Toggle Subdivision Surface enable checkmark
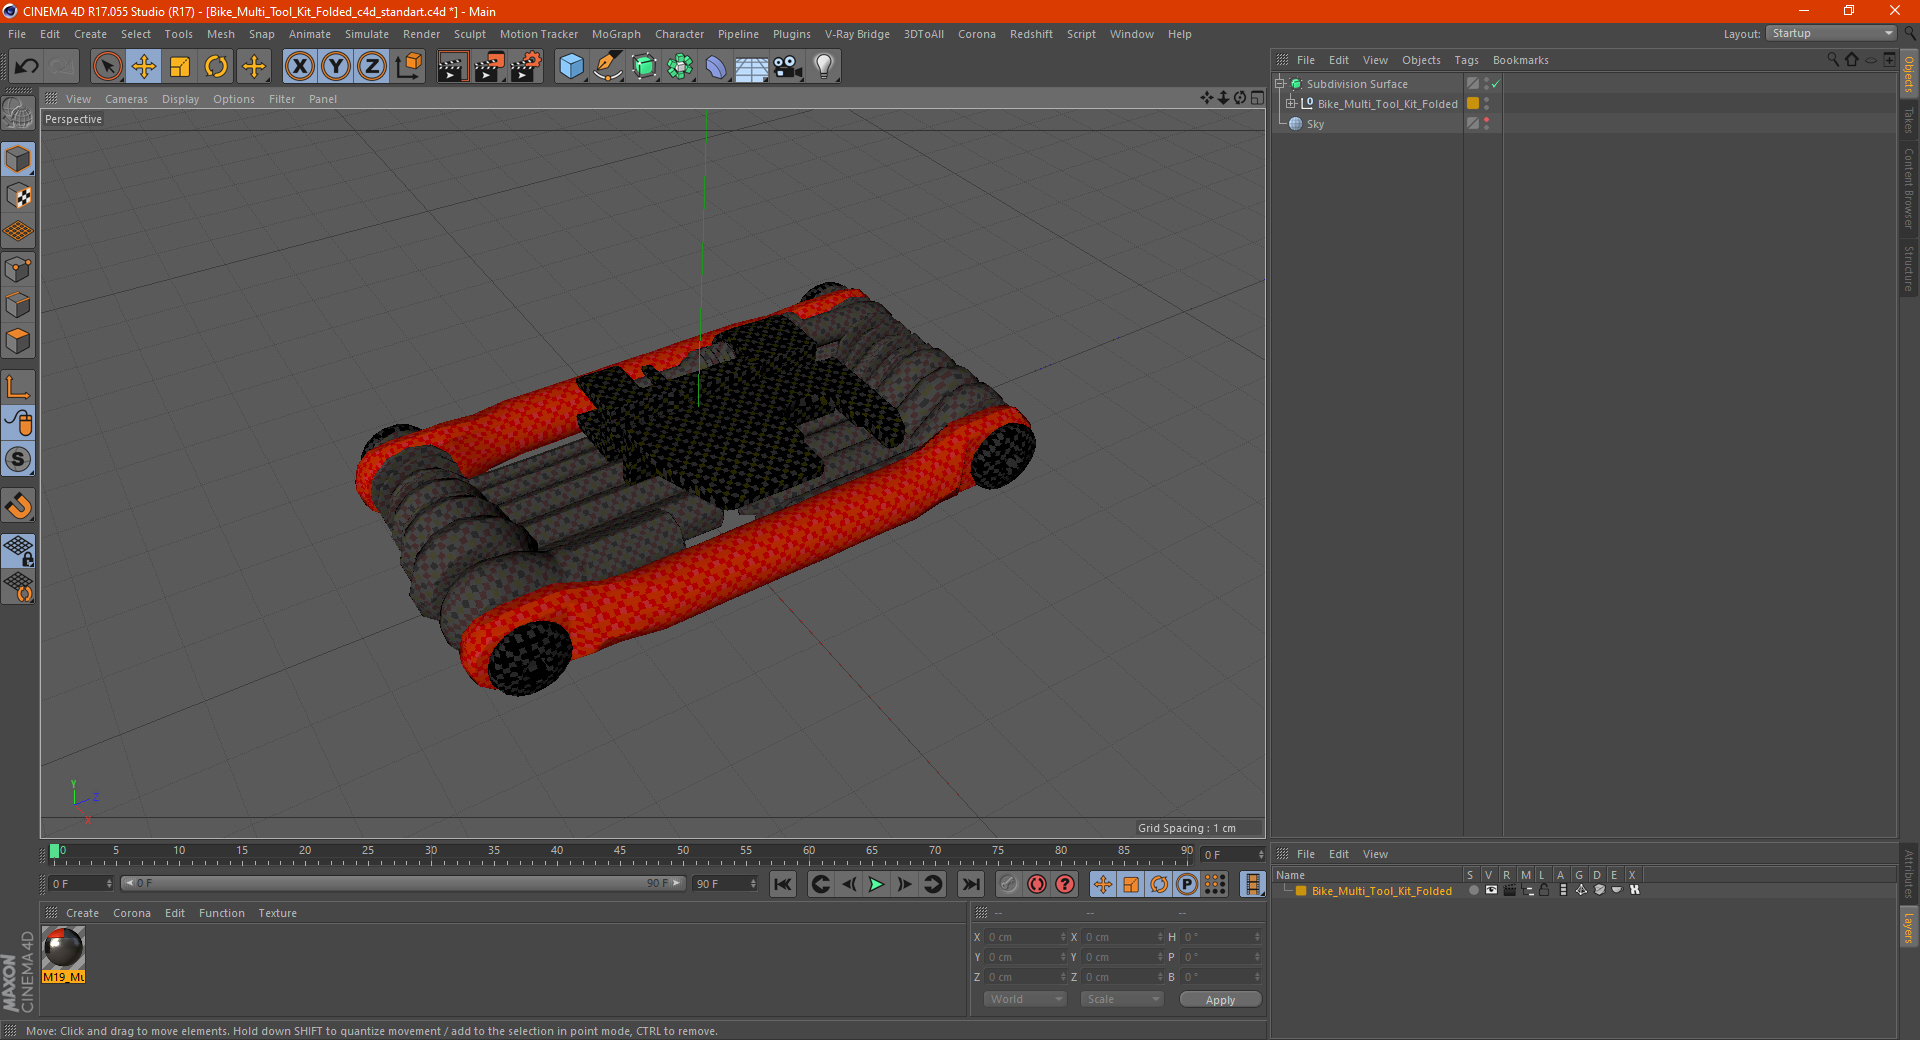This screenshot has width=1920, height=1040. (1495, 84)
